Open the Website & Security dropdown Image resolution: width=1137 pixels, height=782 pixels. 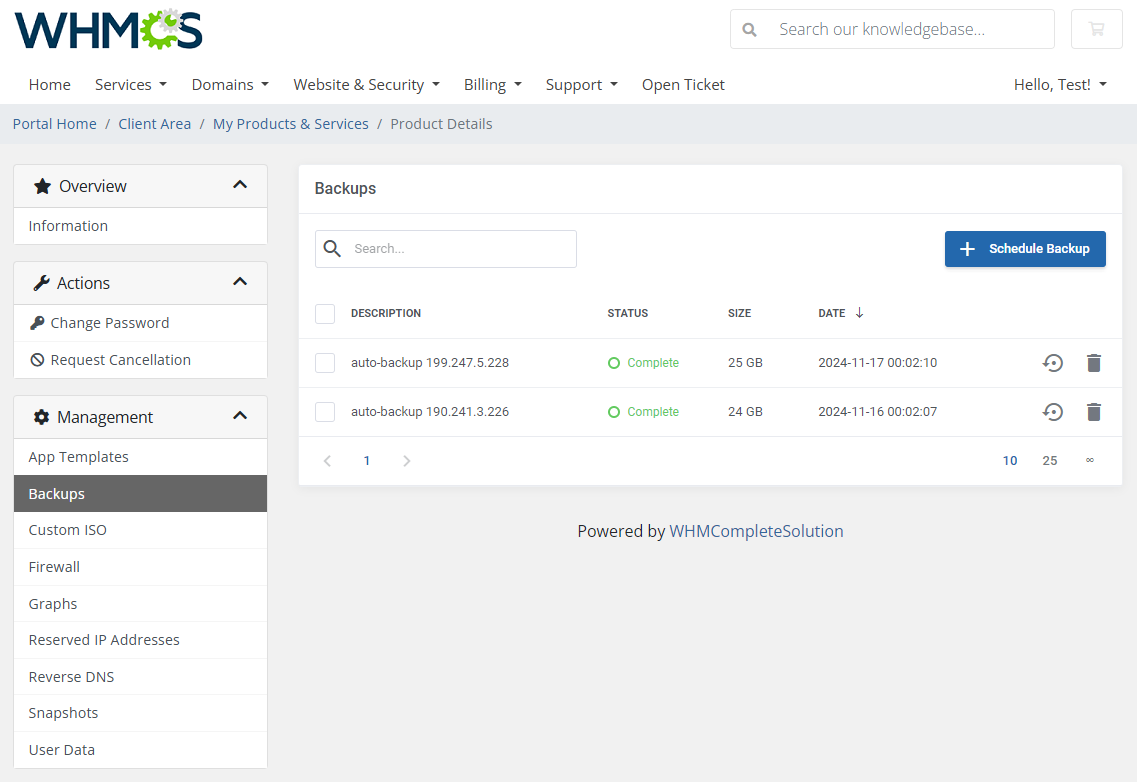click(366, 85)
